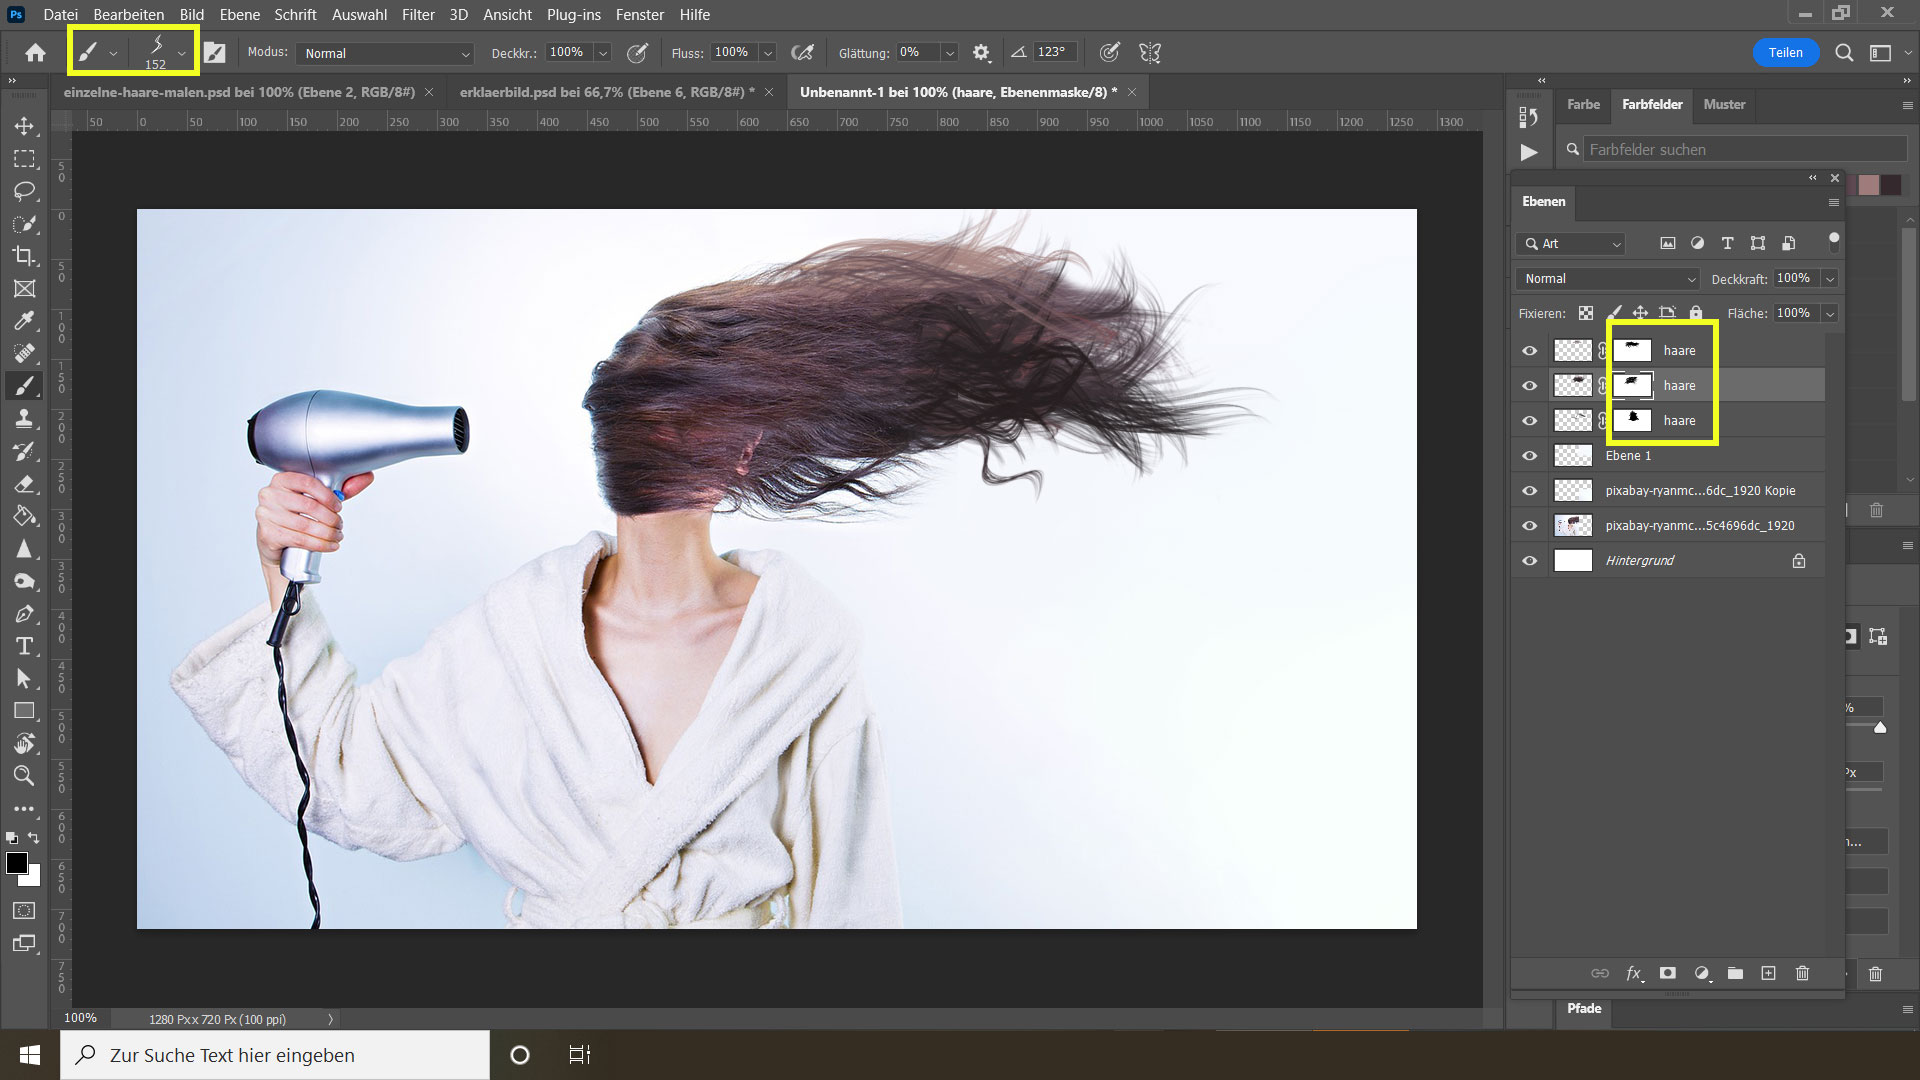Hide the top haare layer
Screen dimensions: 1920x1080
[1529, 351]
